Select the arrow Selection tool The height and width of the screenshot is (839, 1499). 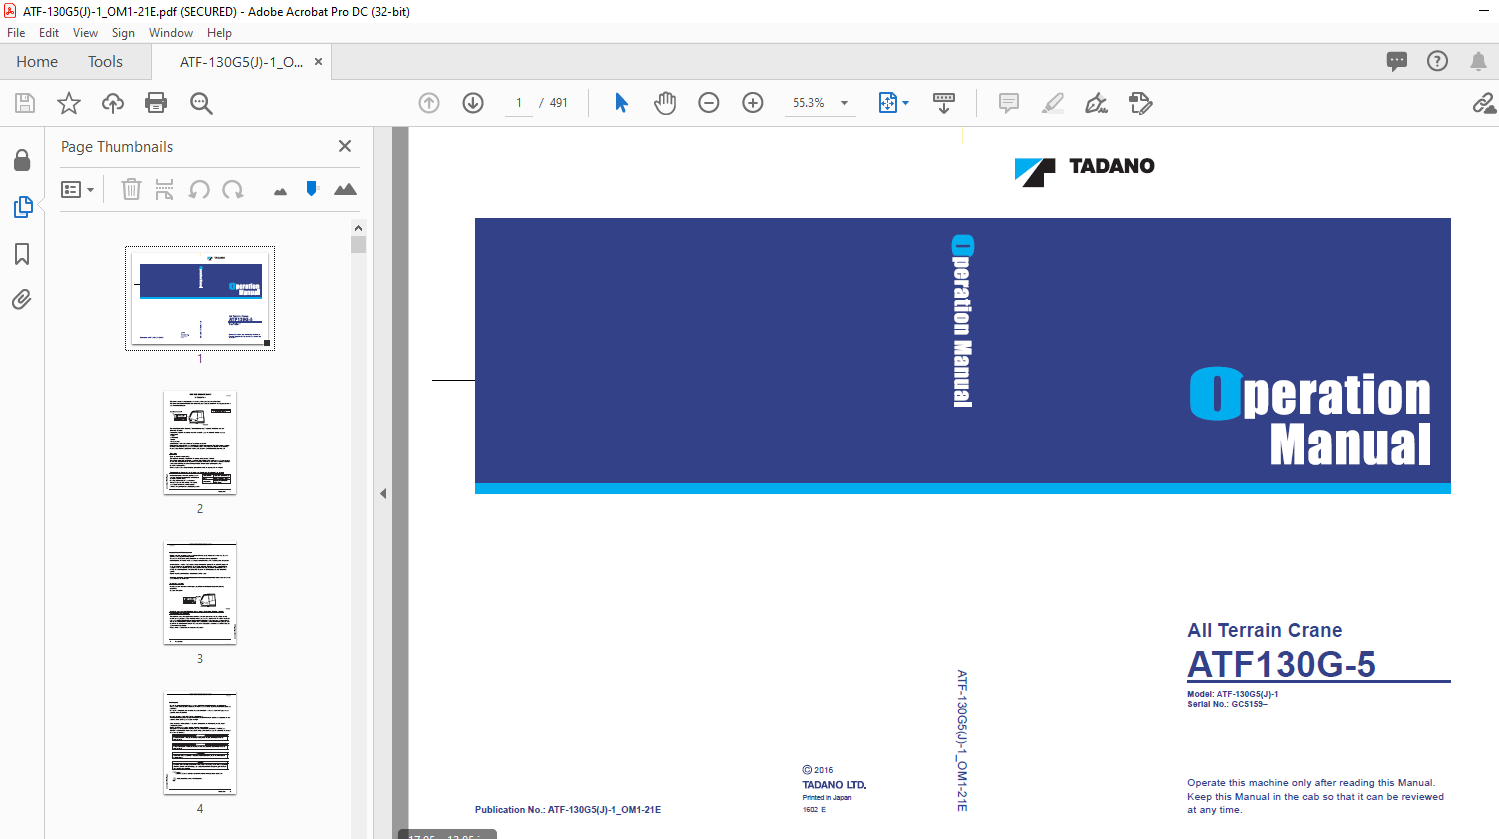[x=621, y=103]
